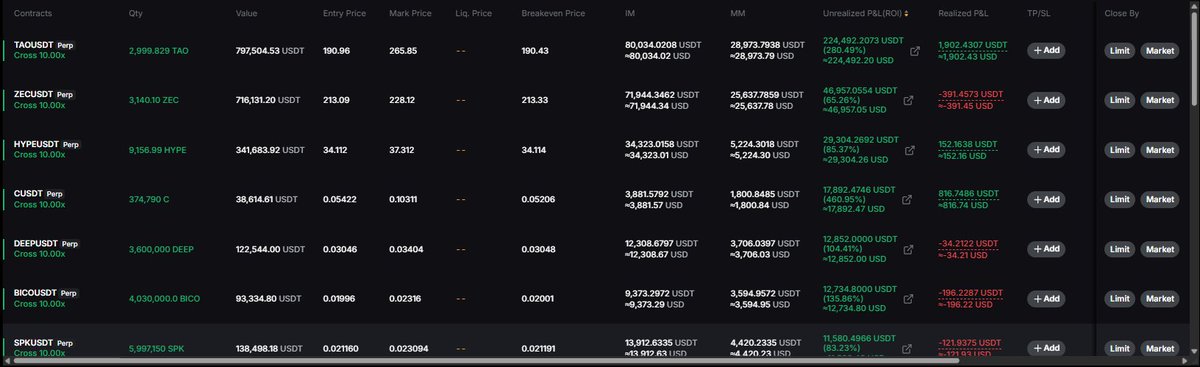Open share icon for BICOUSDT unrealized P&L
The width and height of the screenshot is (1200, 367).
click(x=907, y=299)
